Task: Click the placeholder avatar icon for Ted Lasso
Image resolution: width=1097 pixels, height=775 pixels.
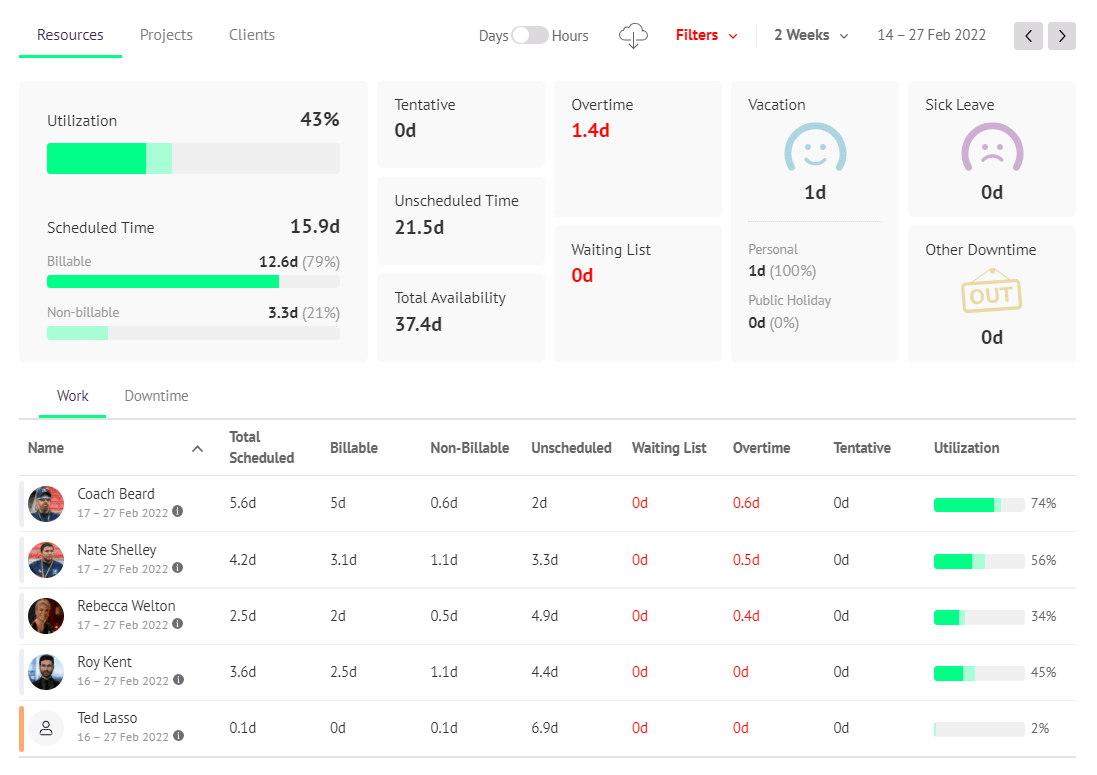Action: point(45,728)
